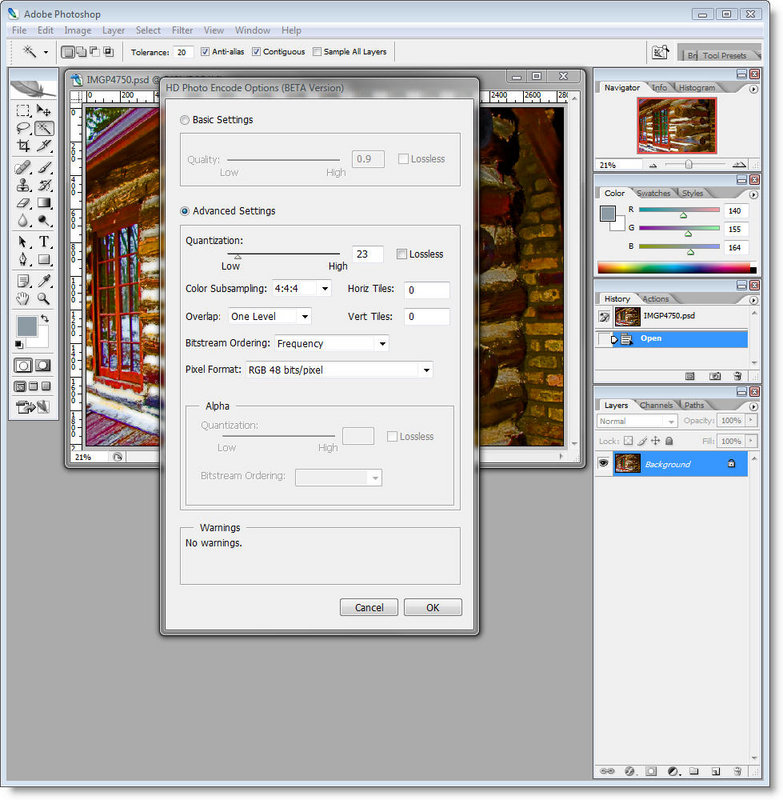The height and width of the screenshot is (800, 783).
Task: Expand the Open history step triangle
Action: click(x=614, y=339)
